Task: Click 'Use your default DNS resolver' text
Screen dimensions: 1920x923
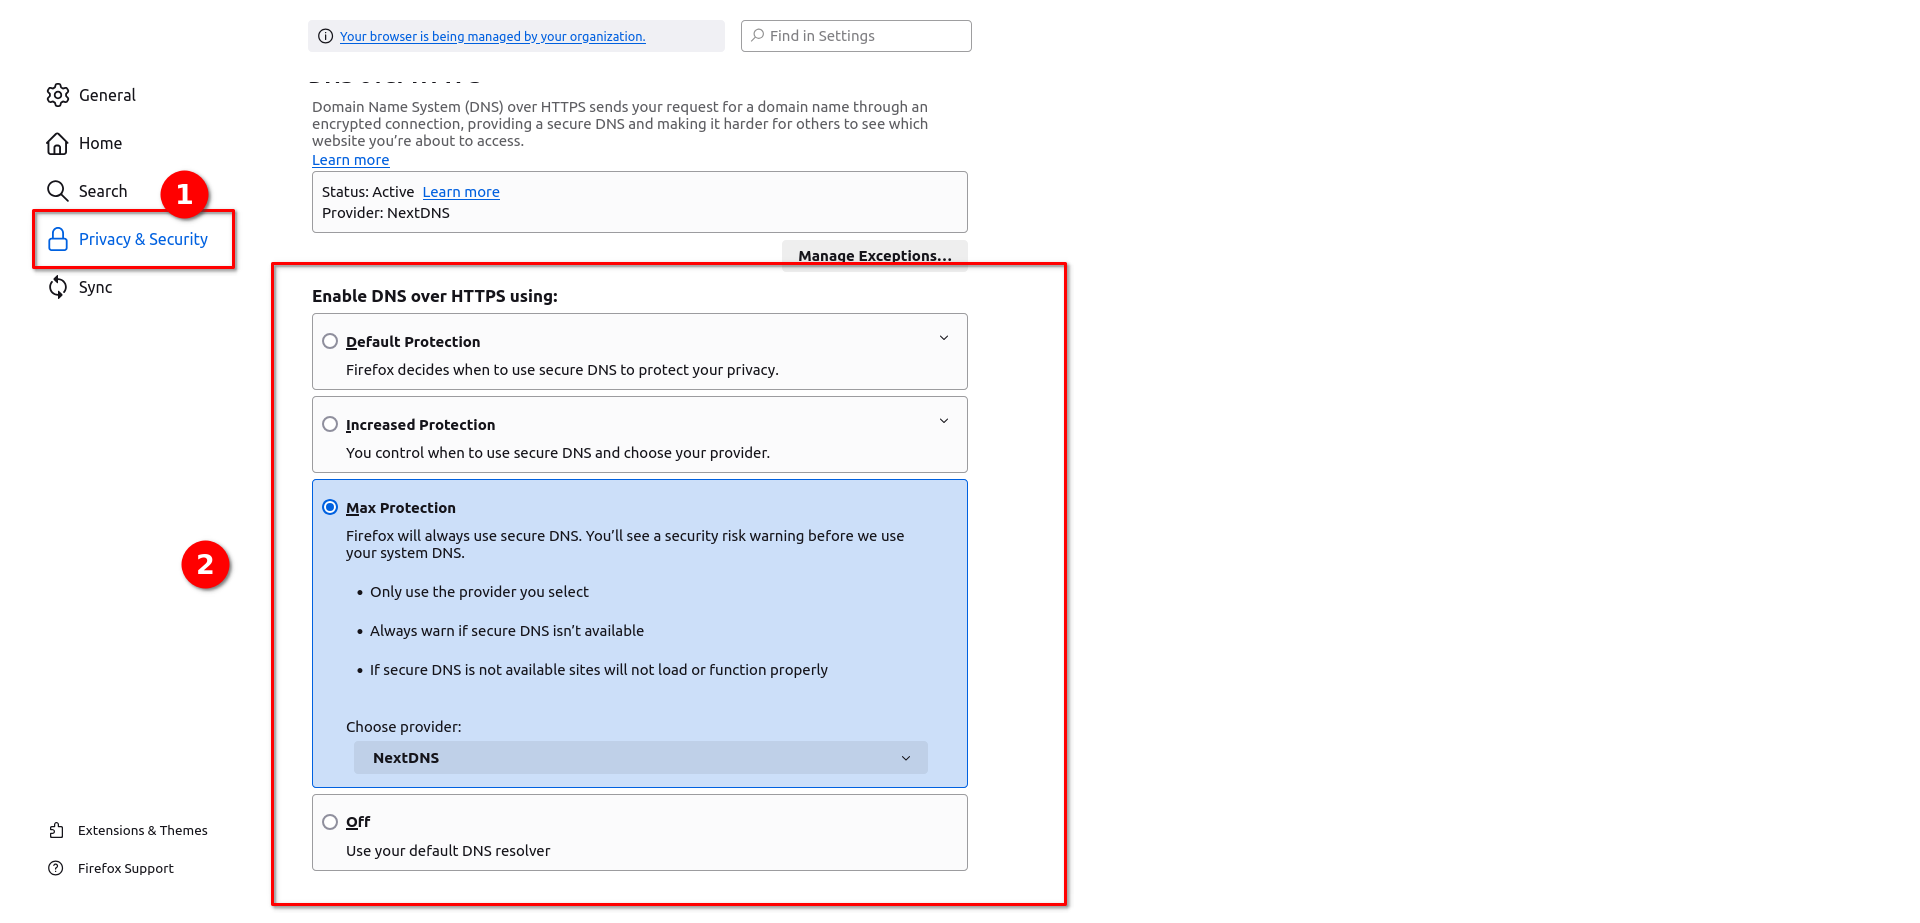Action: (x=448, y=851)
